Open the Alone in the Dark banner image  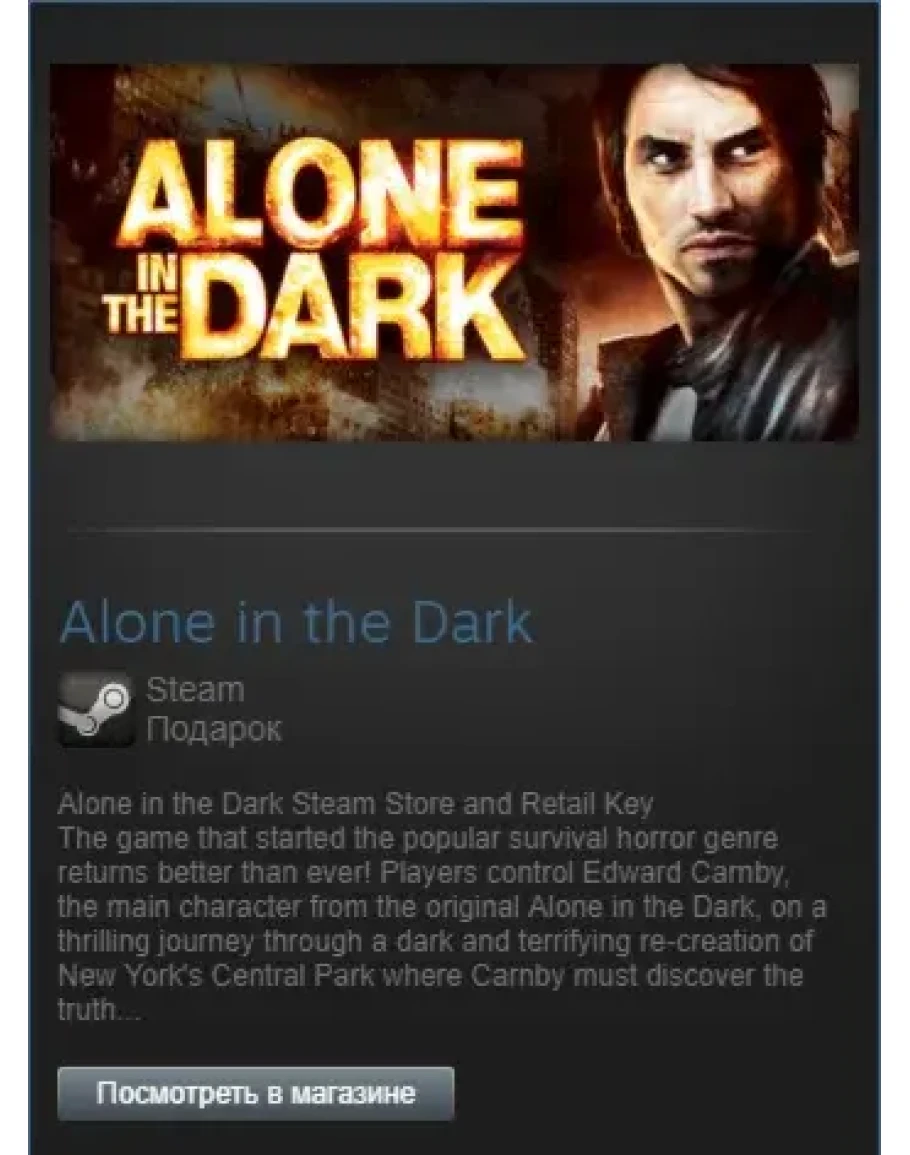coord(454,252)
